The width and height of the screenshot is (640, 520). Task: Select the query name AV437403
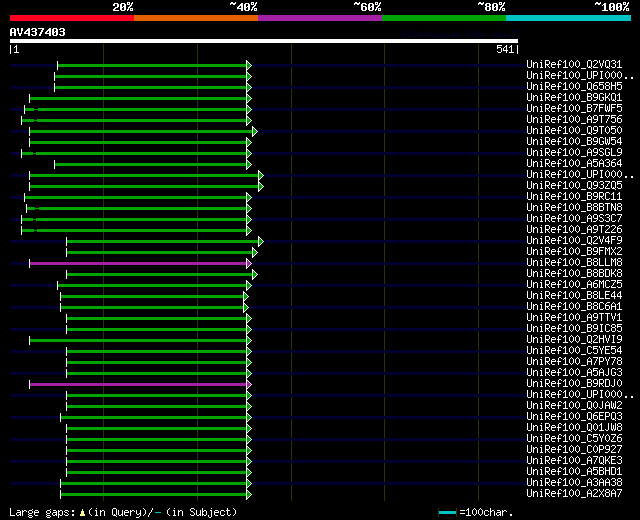click(x=38, y=32)
